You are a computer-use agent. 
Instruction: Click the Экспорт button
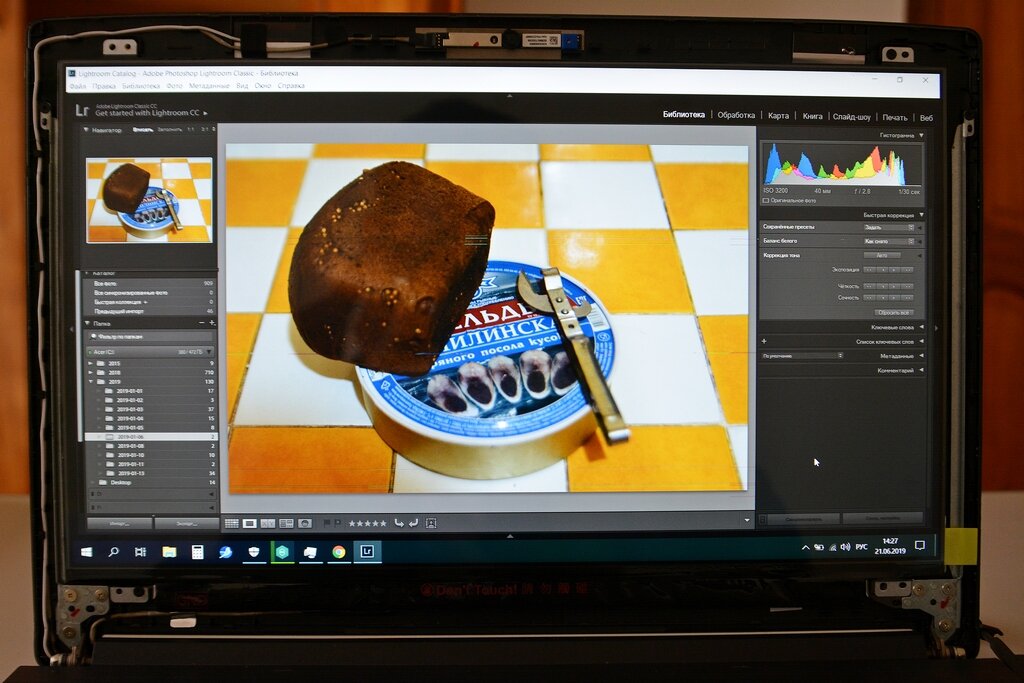186,523
